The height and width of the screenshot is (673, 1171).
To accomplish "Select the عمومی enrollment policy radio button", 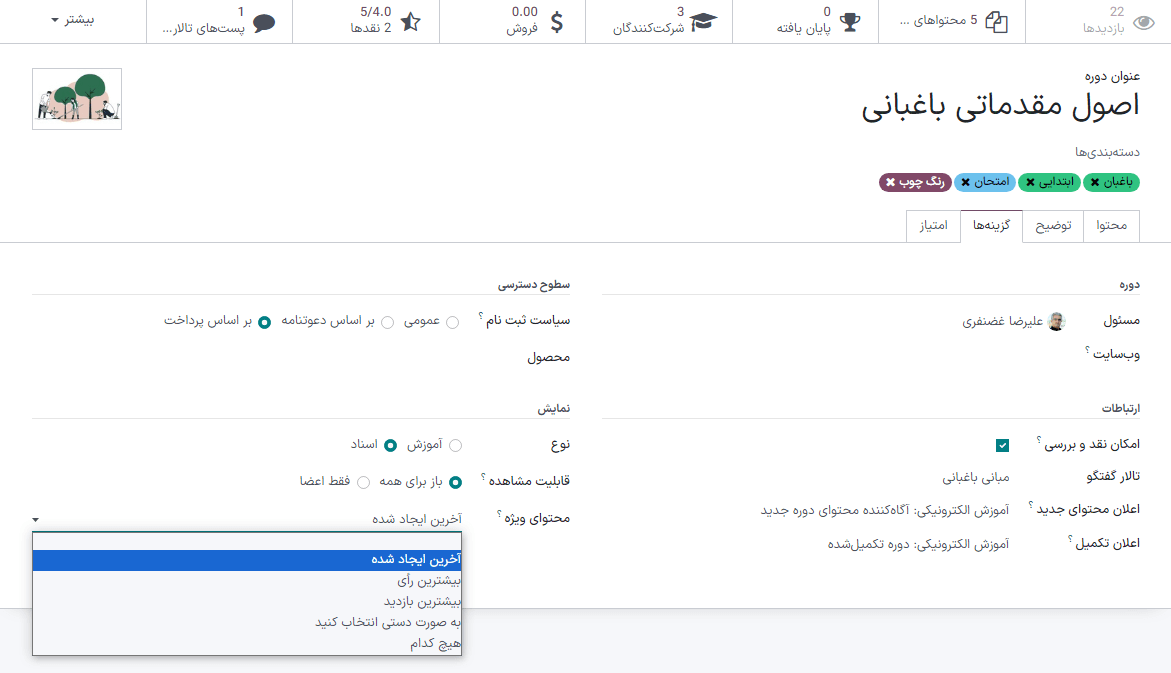I will 451,322.
